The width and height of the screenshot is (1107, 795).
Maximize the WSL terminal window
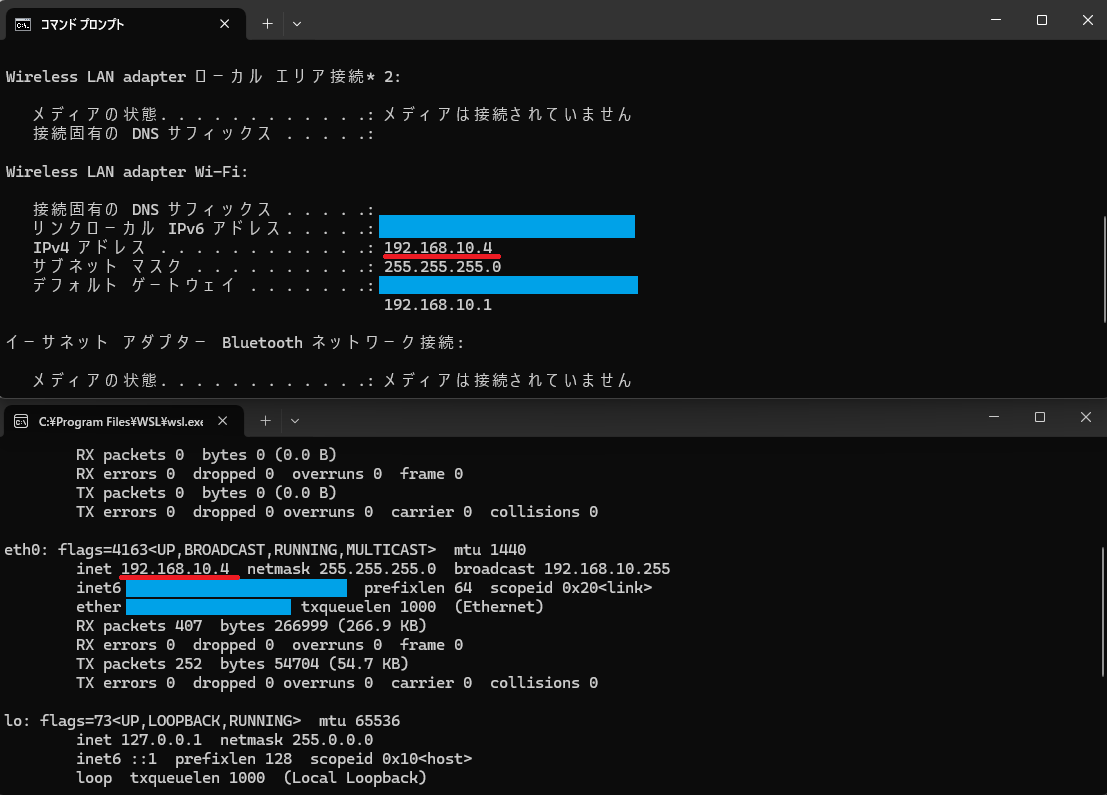[1039, 417]
